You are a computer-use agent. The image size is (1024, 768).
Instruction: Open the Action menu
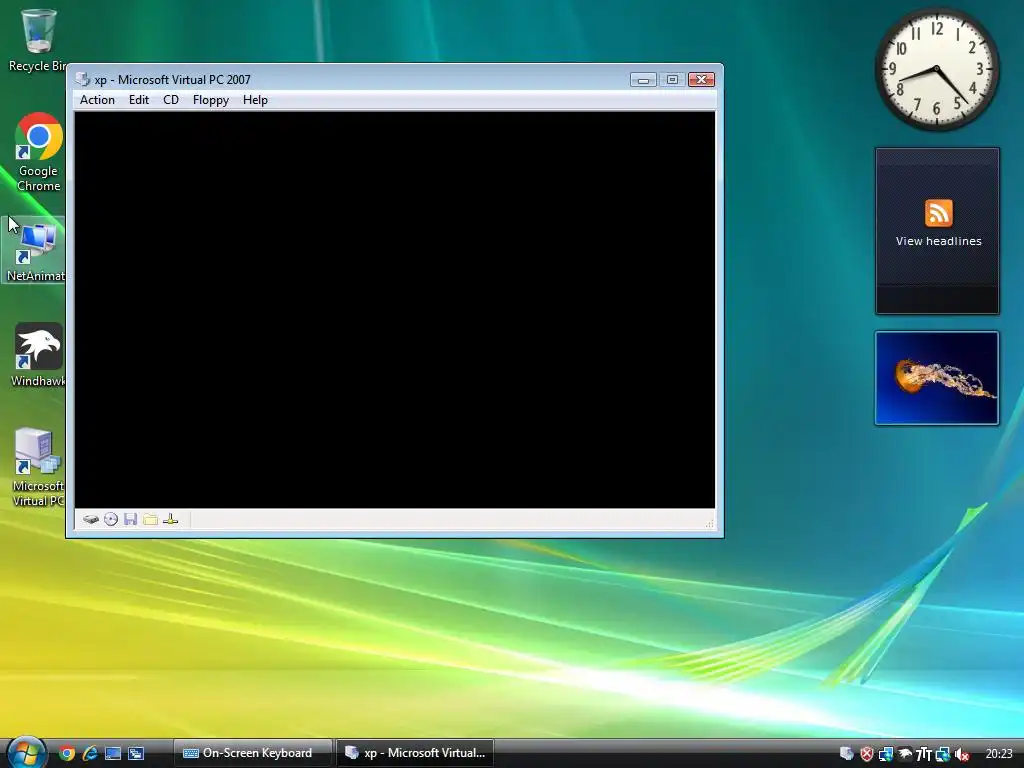coord(97,100)
